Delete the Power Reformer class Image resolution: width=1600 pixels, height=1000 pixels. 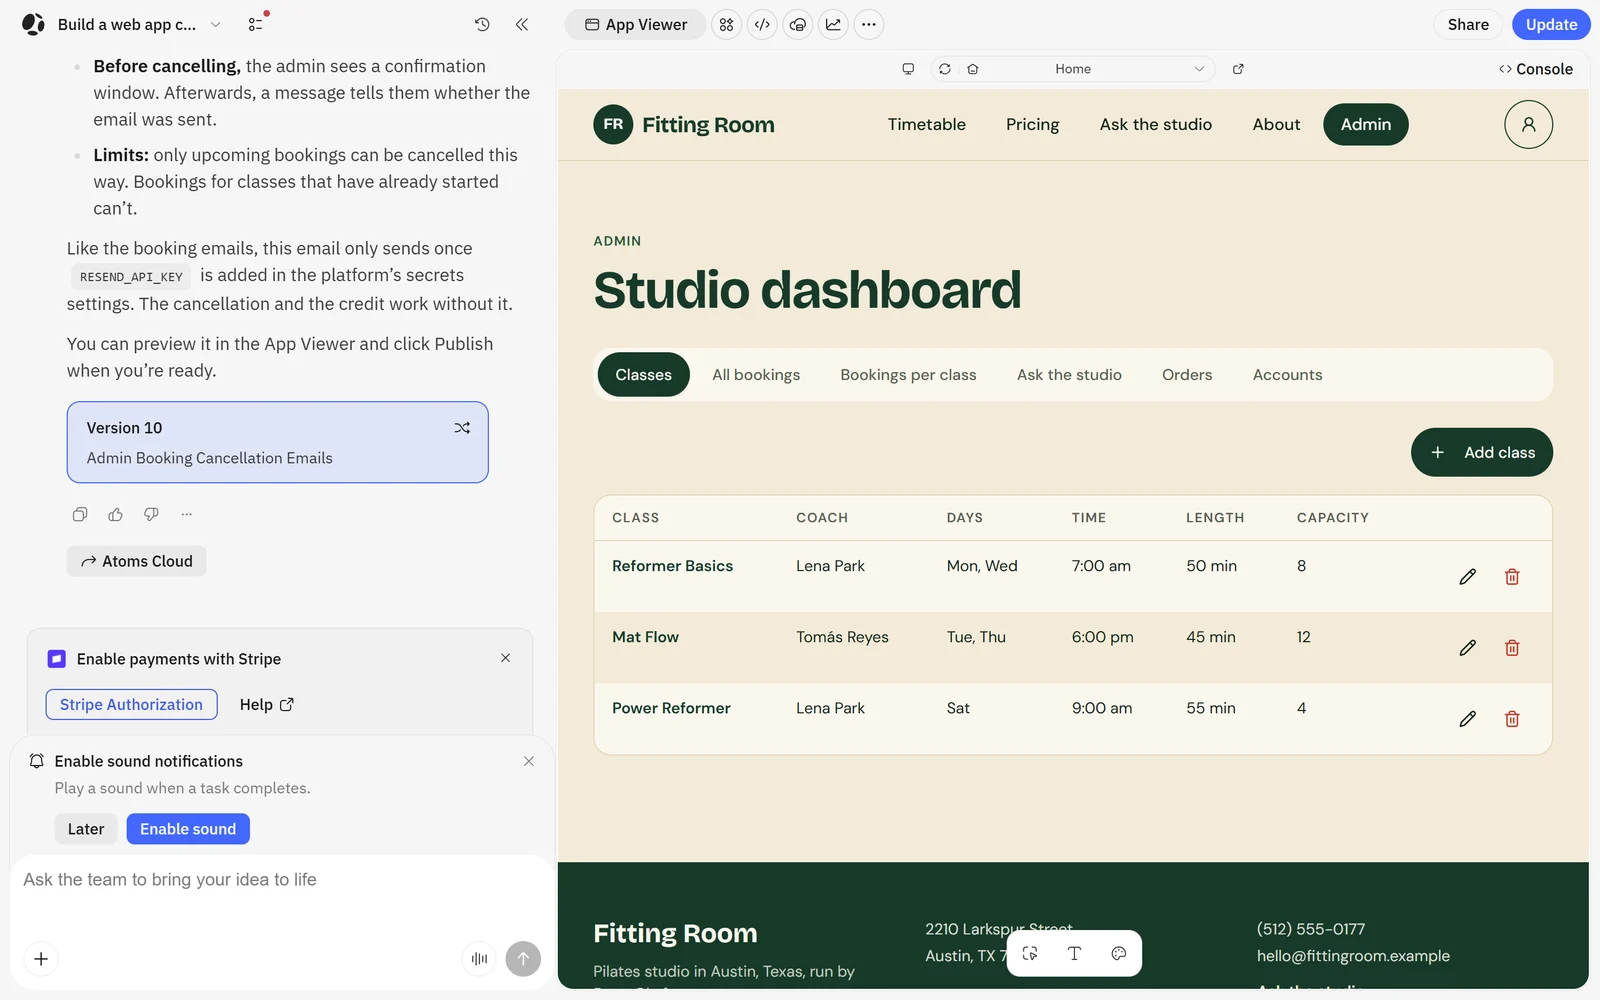click(x=1512, y=719)
